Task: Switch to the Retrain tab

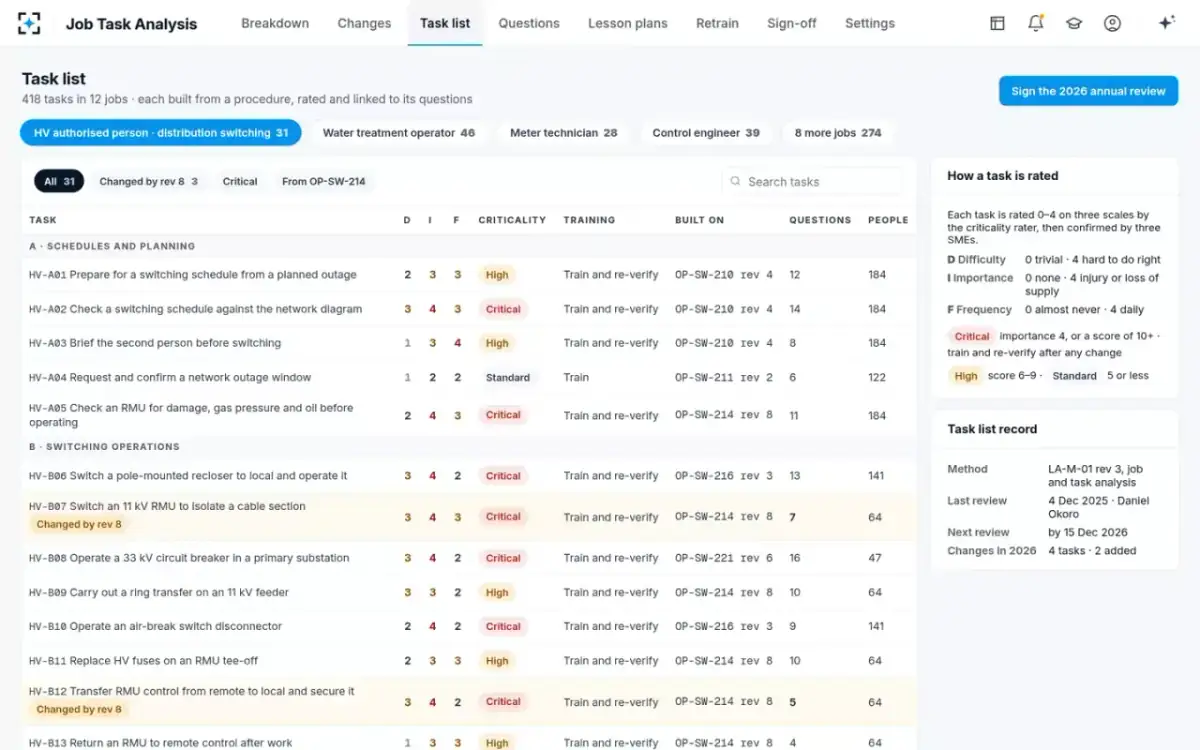Action: point(717,23)
